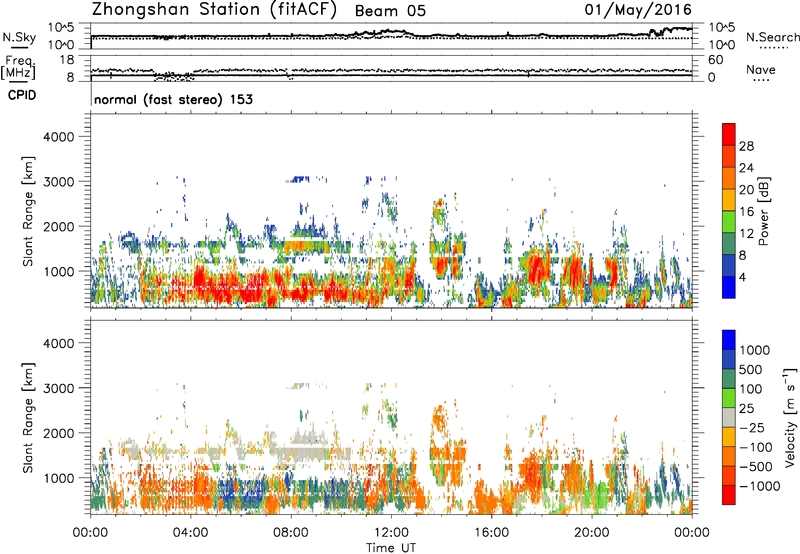Pick the dark blue bottom segment of Power colorbar

(x=729, y=288)
